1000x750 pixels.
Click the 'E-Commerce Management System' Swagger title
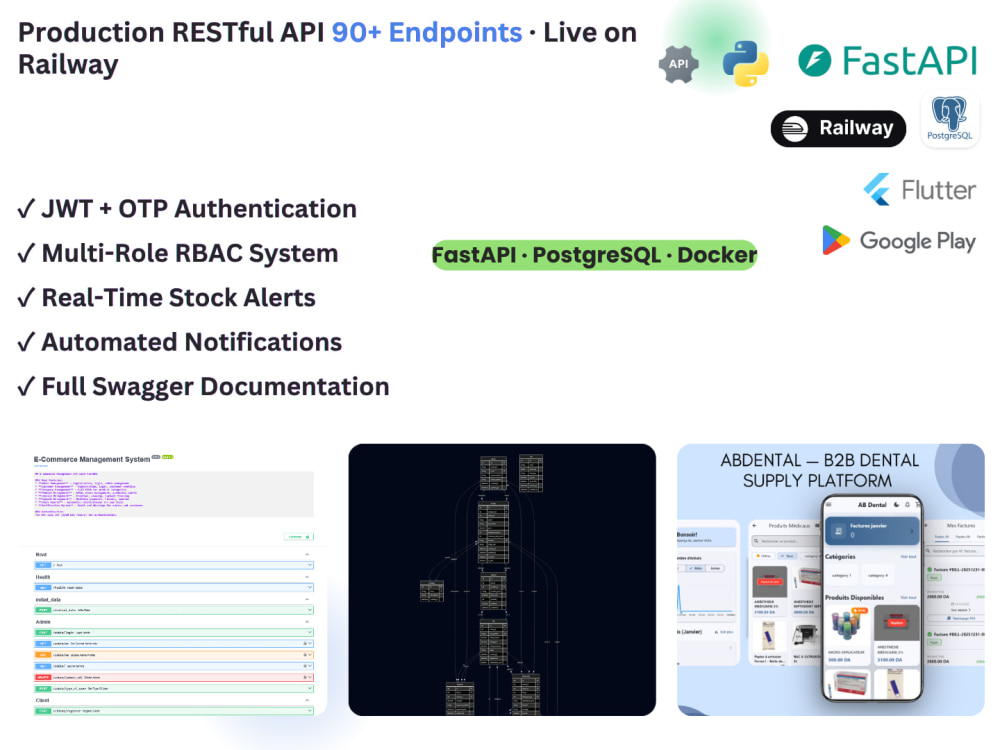coord(92,459)
